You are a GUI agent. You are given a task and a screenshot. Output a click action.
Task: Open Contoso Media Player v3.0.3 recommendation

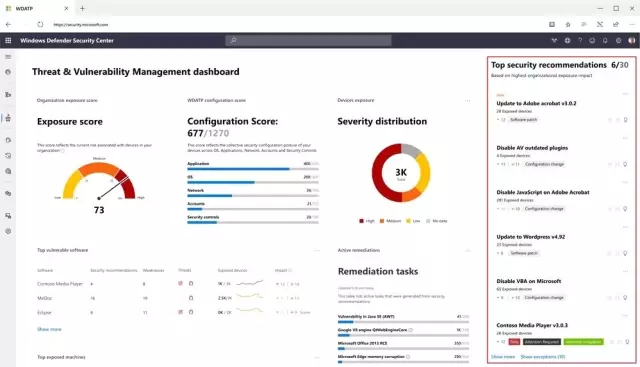coord(532,326)
